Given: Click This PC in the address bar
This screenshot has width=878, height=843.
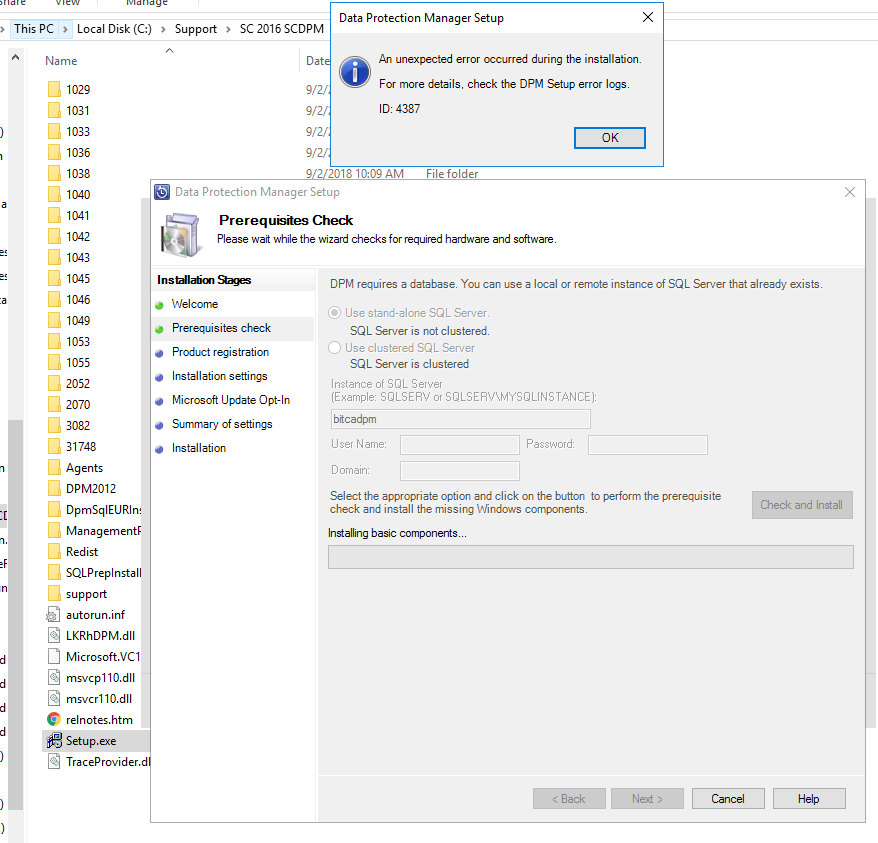Looking at the screenshot, I should pyautogui.click(x=34, y=29).
